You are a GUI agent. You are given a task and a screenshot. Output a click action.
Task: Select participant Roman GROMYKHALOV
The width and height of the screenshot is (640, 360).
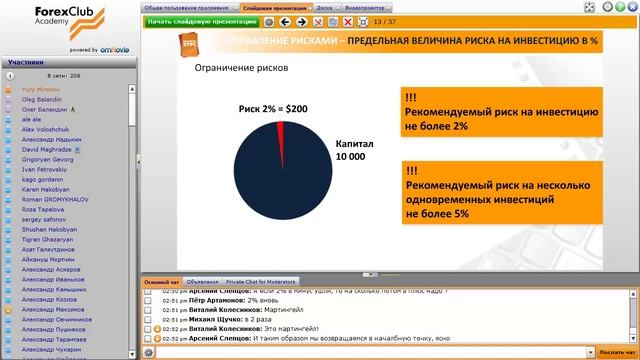55,200
